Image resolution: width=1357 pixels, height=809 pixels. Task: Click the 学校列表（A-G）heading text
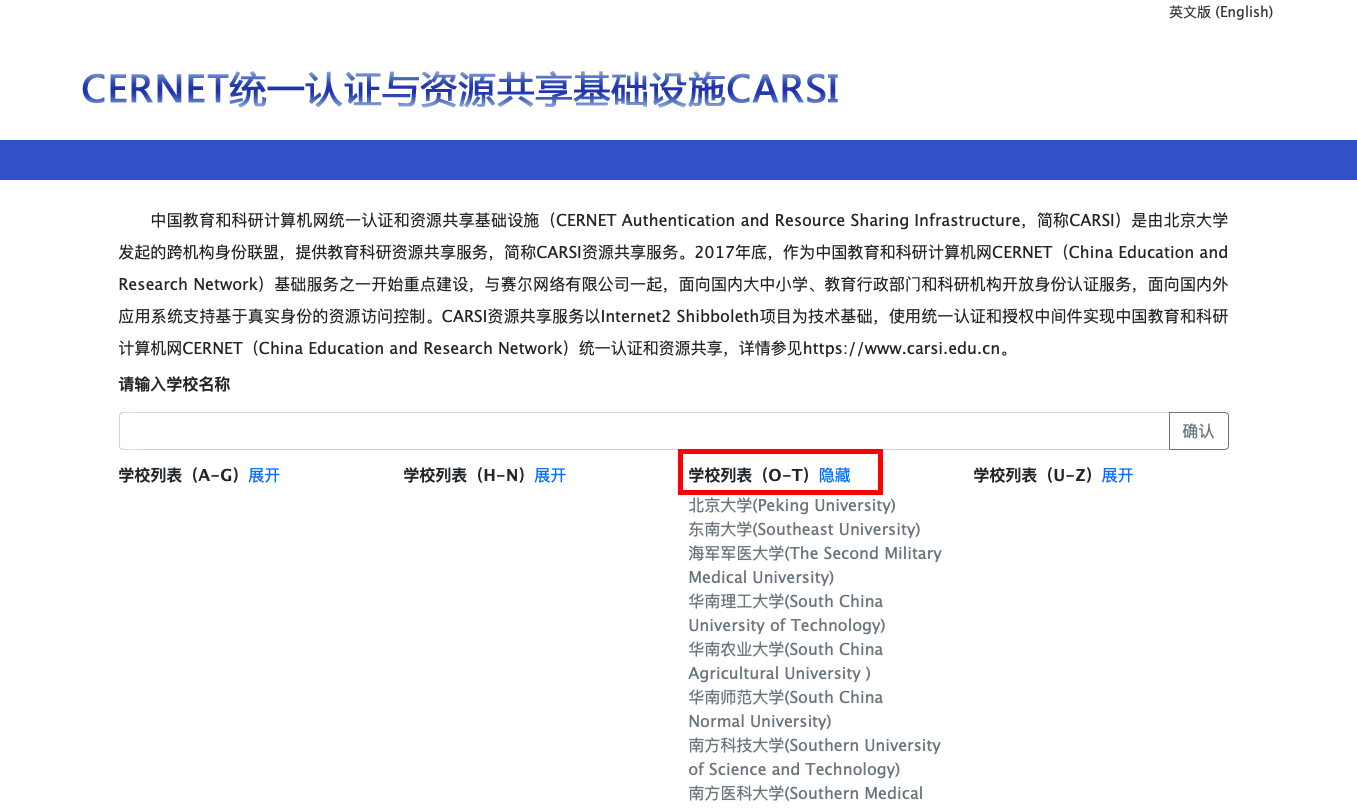tap(182, 475)
